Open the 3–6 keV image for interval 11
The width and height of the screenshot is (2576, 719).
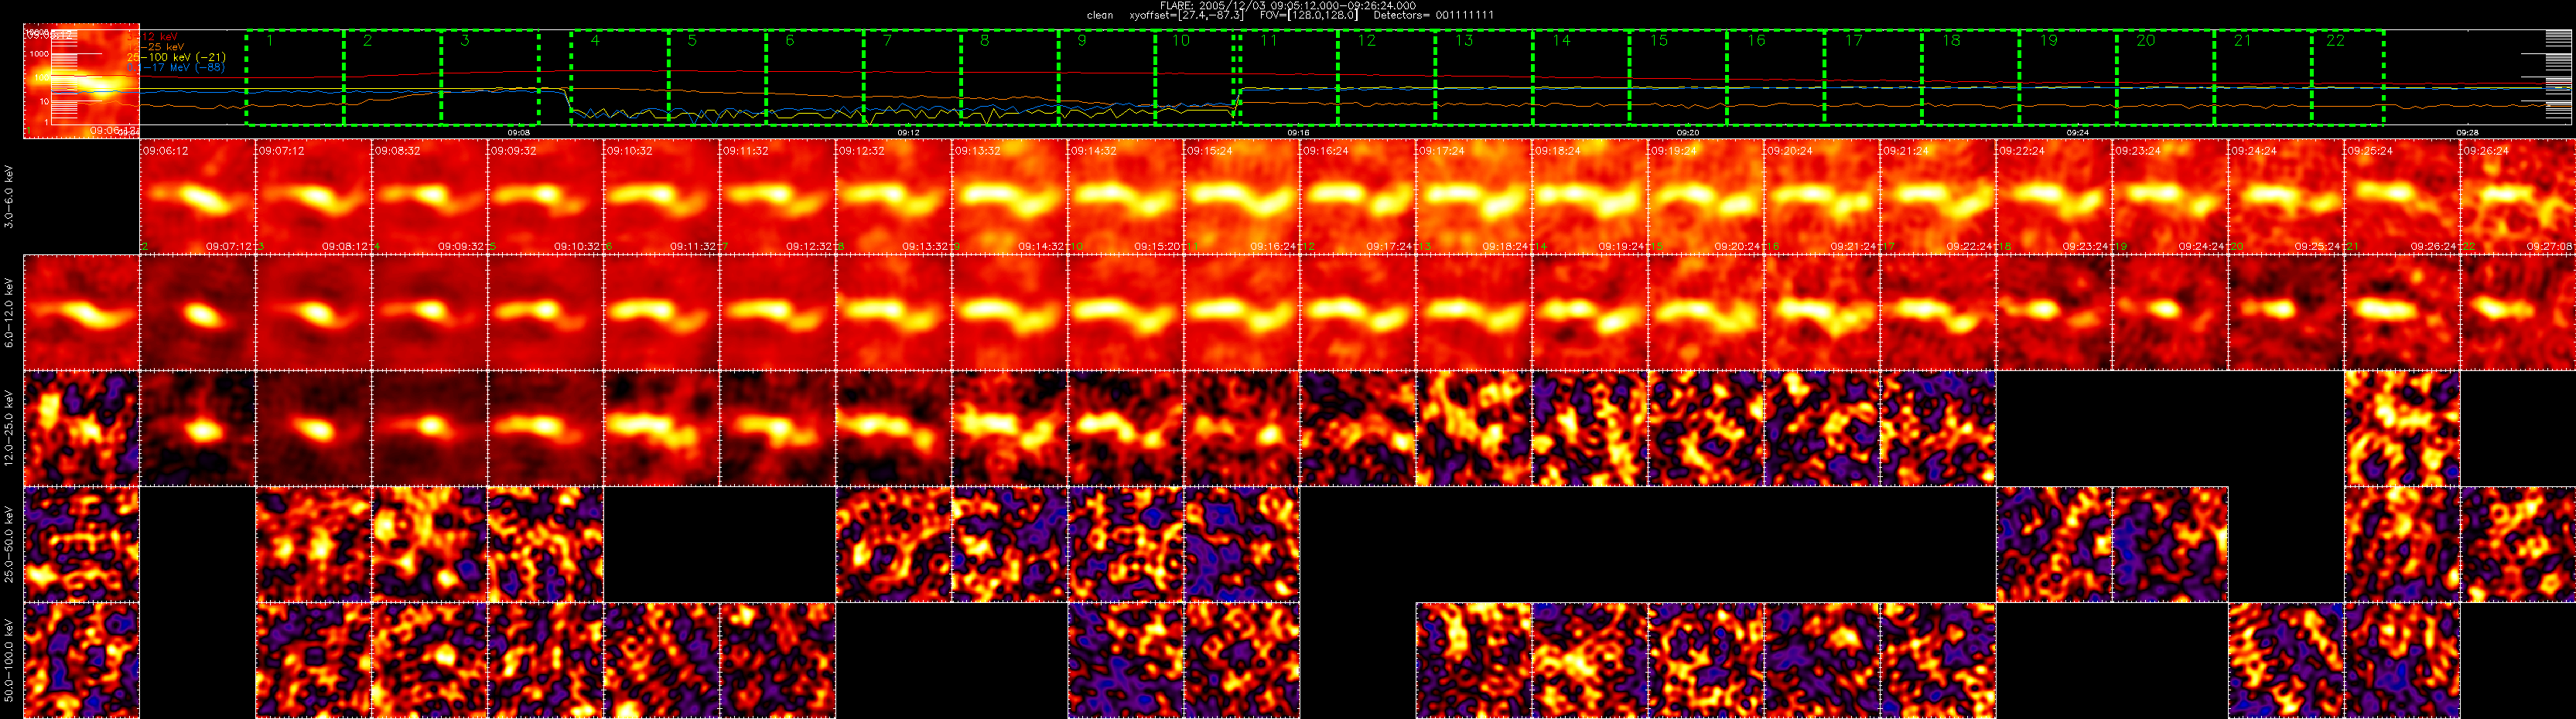pos(1242,197)
